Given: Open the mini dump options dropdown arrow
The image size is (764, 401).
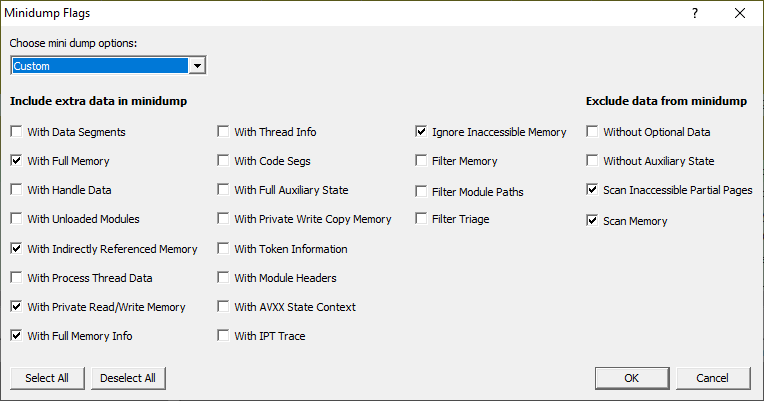Looking at the screenshot, I should point(197,66).
